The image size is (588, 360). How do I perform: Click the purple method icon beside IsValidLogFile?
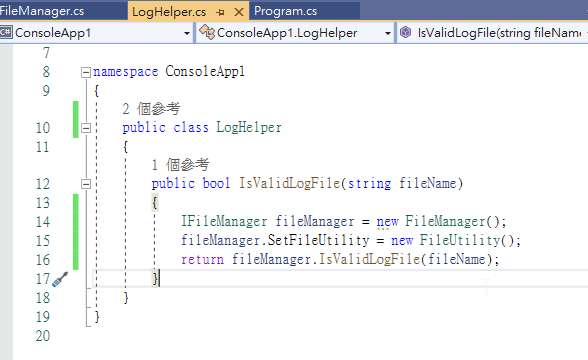coord(405,32)
